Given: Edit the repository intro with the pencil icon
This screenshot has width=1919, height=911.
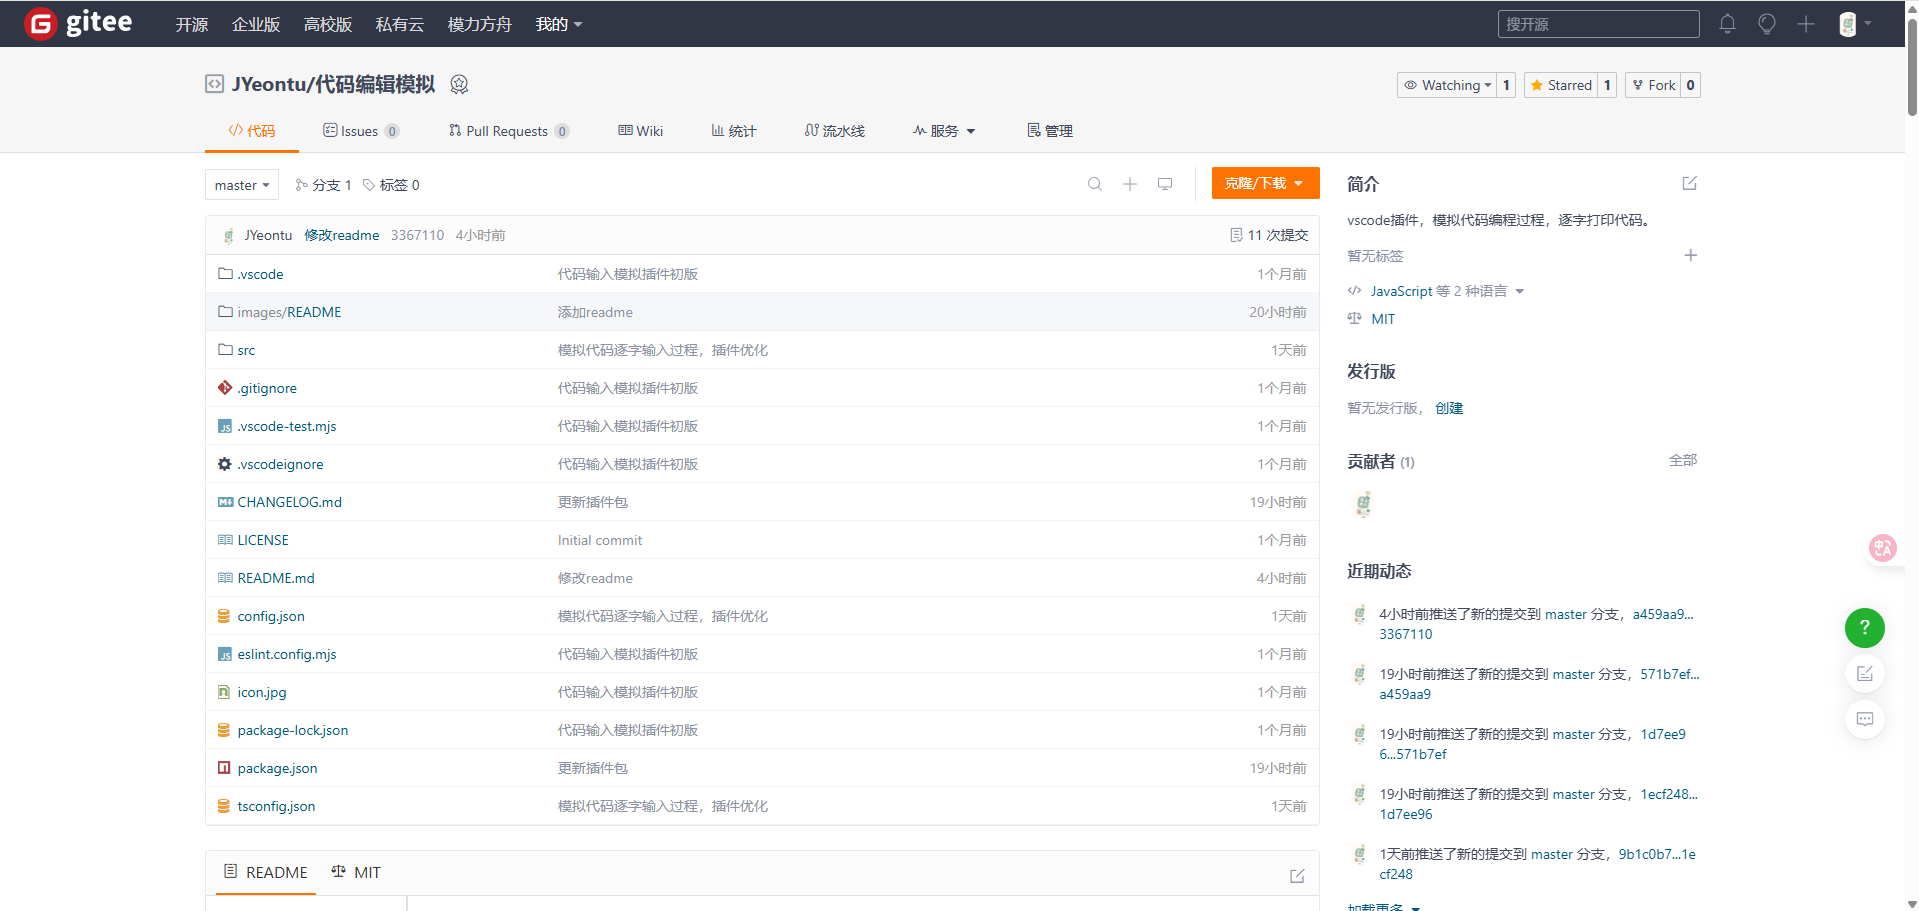Looking at the screenshot, I should pyautogui.click(x=1690, y=183).
